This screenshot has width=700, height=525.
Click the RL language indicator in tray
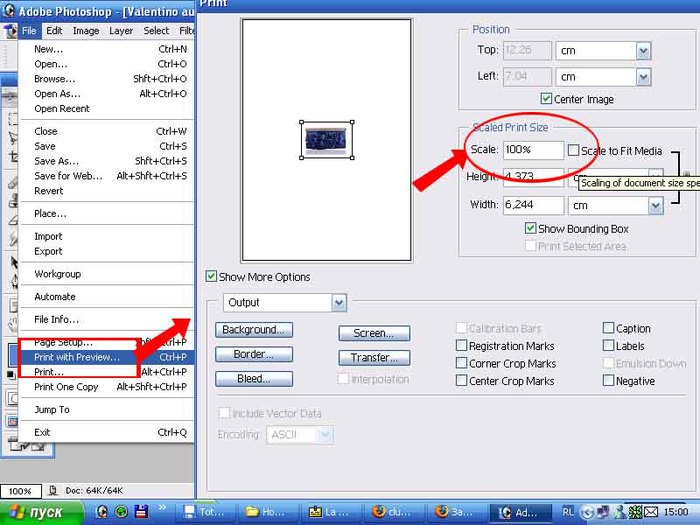click(568, 512)
